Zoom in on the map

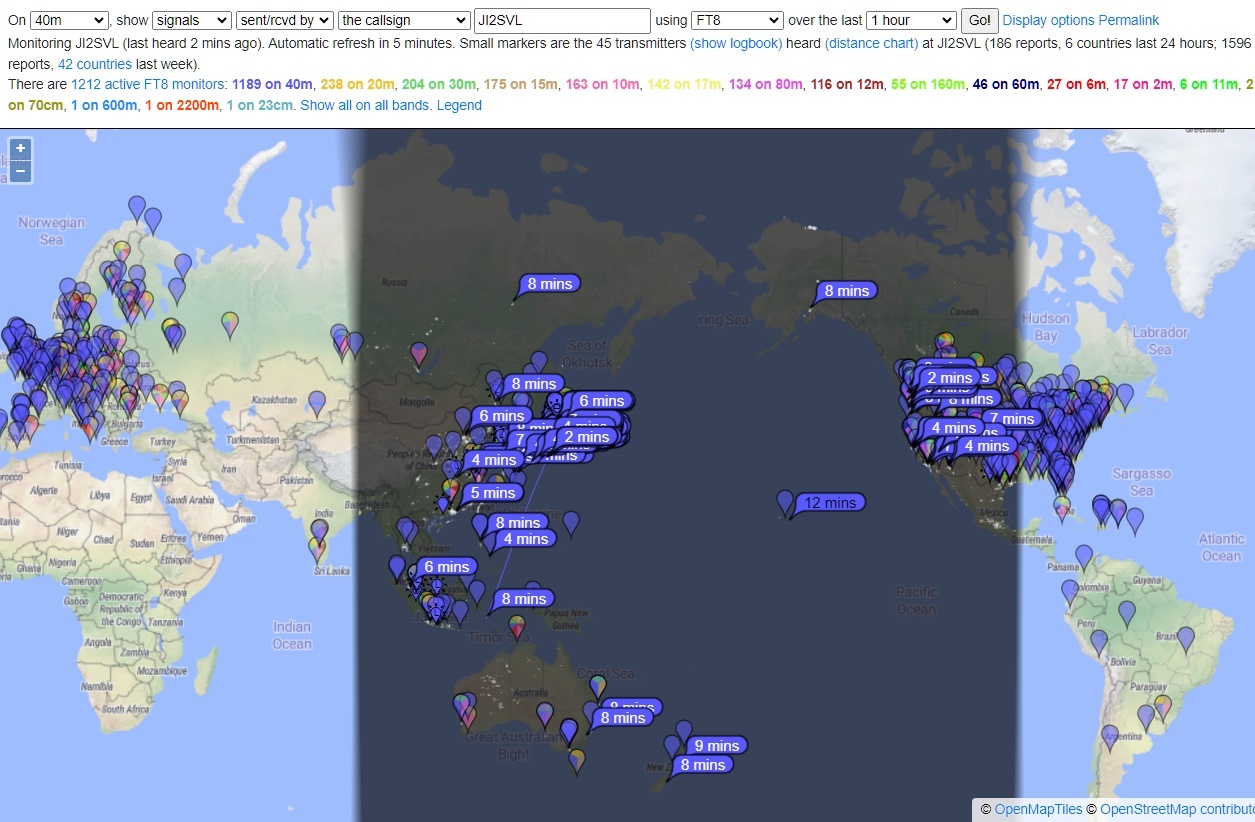coord(20,149)
